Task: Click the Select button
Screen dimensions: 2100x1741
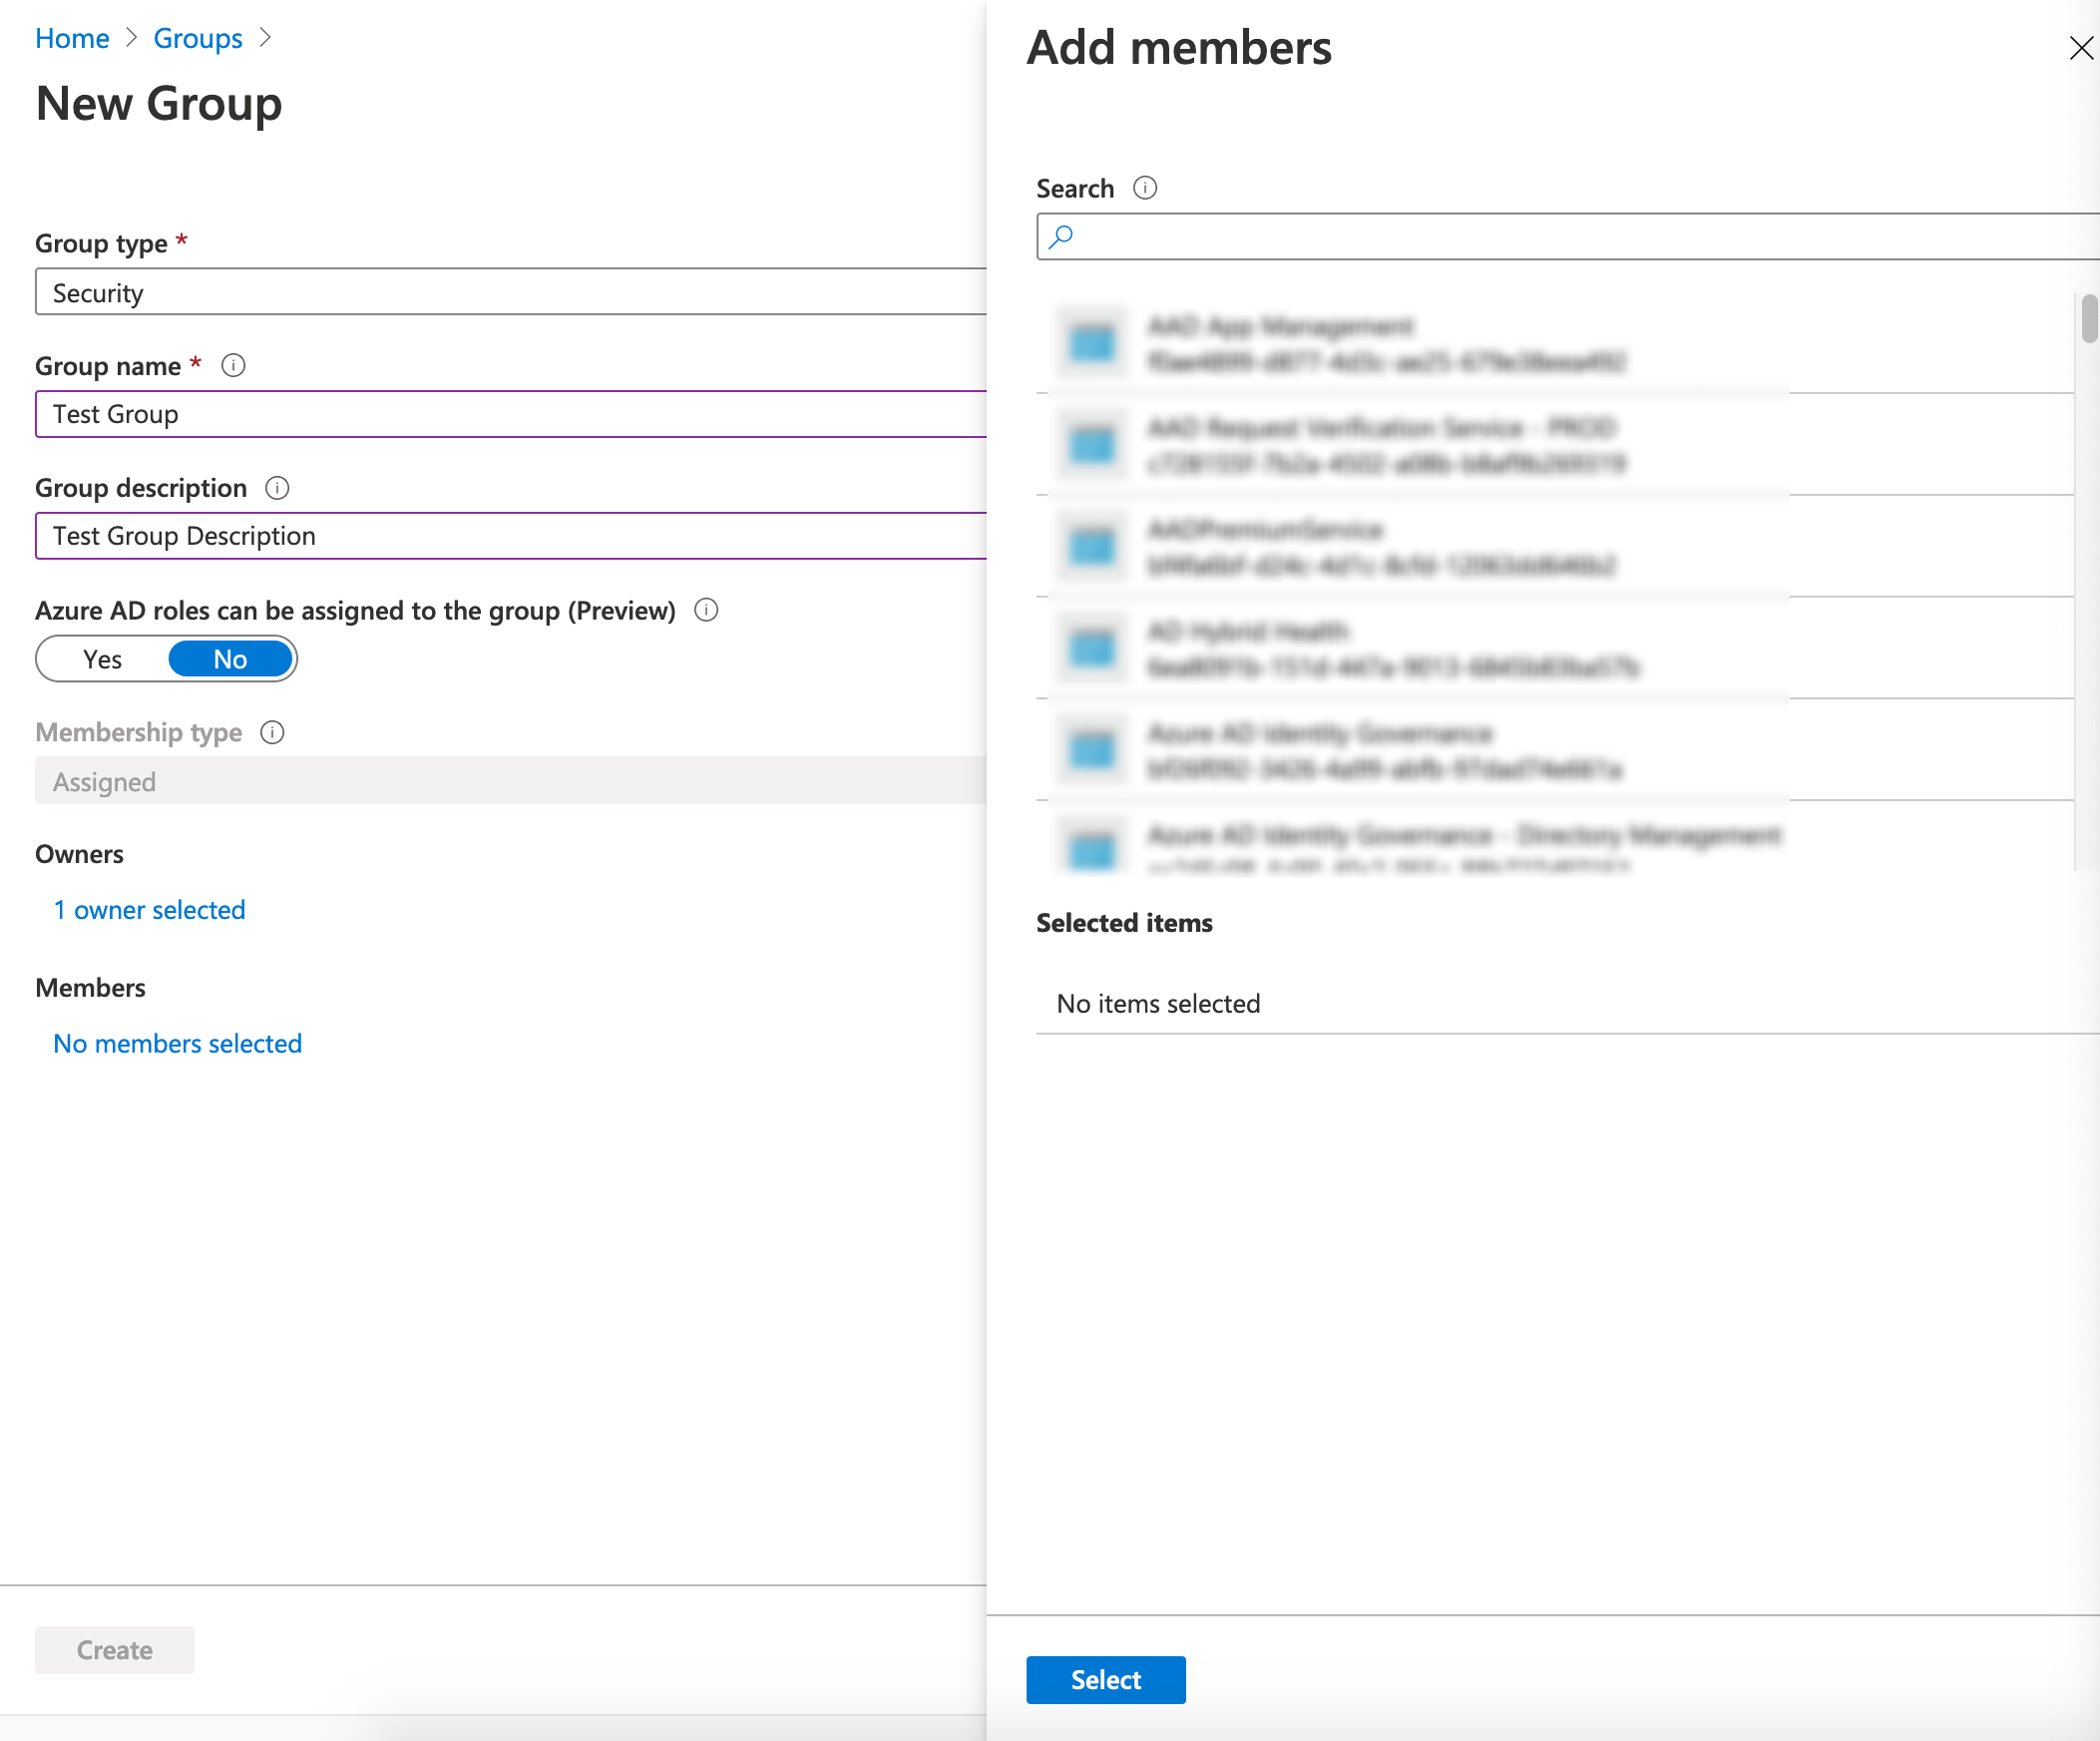Action: (1105, 1680)
